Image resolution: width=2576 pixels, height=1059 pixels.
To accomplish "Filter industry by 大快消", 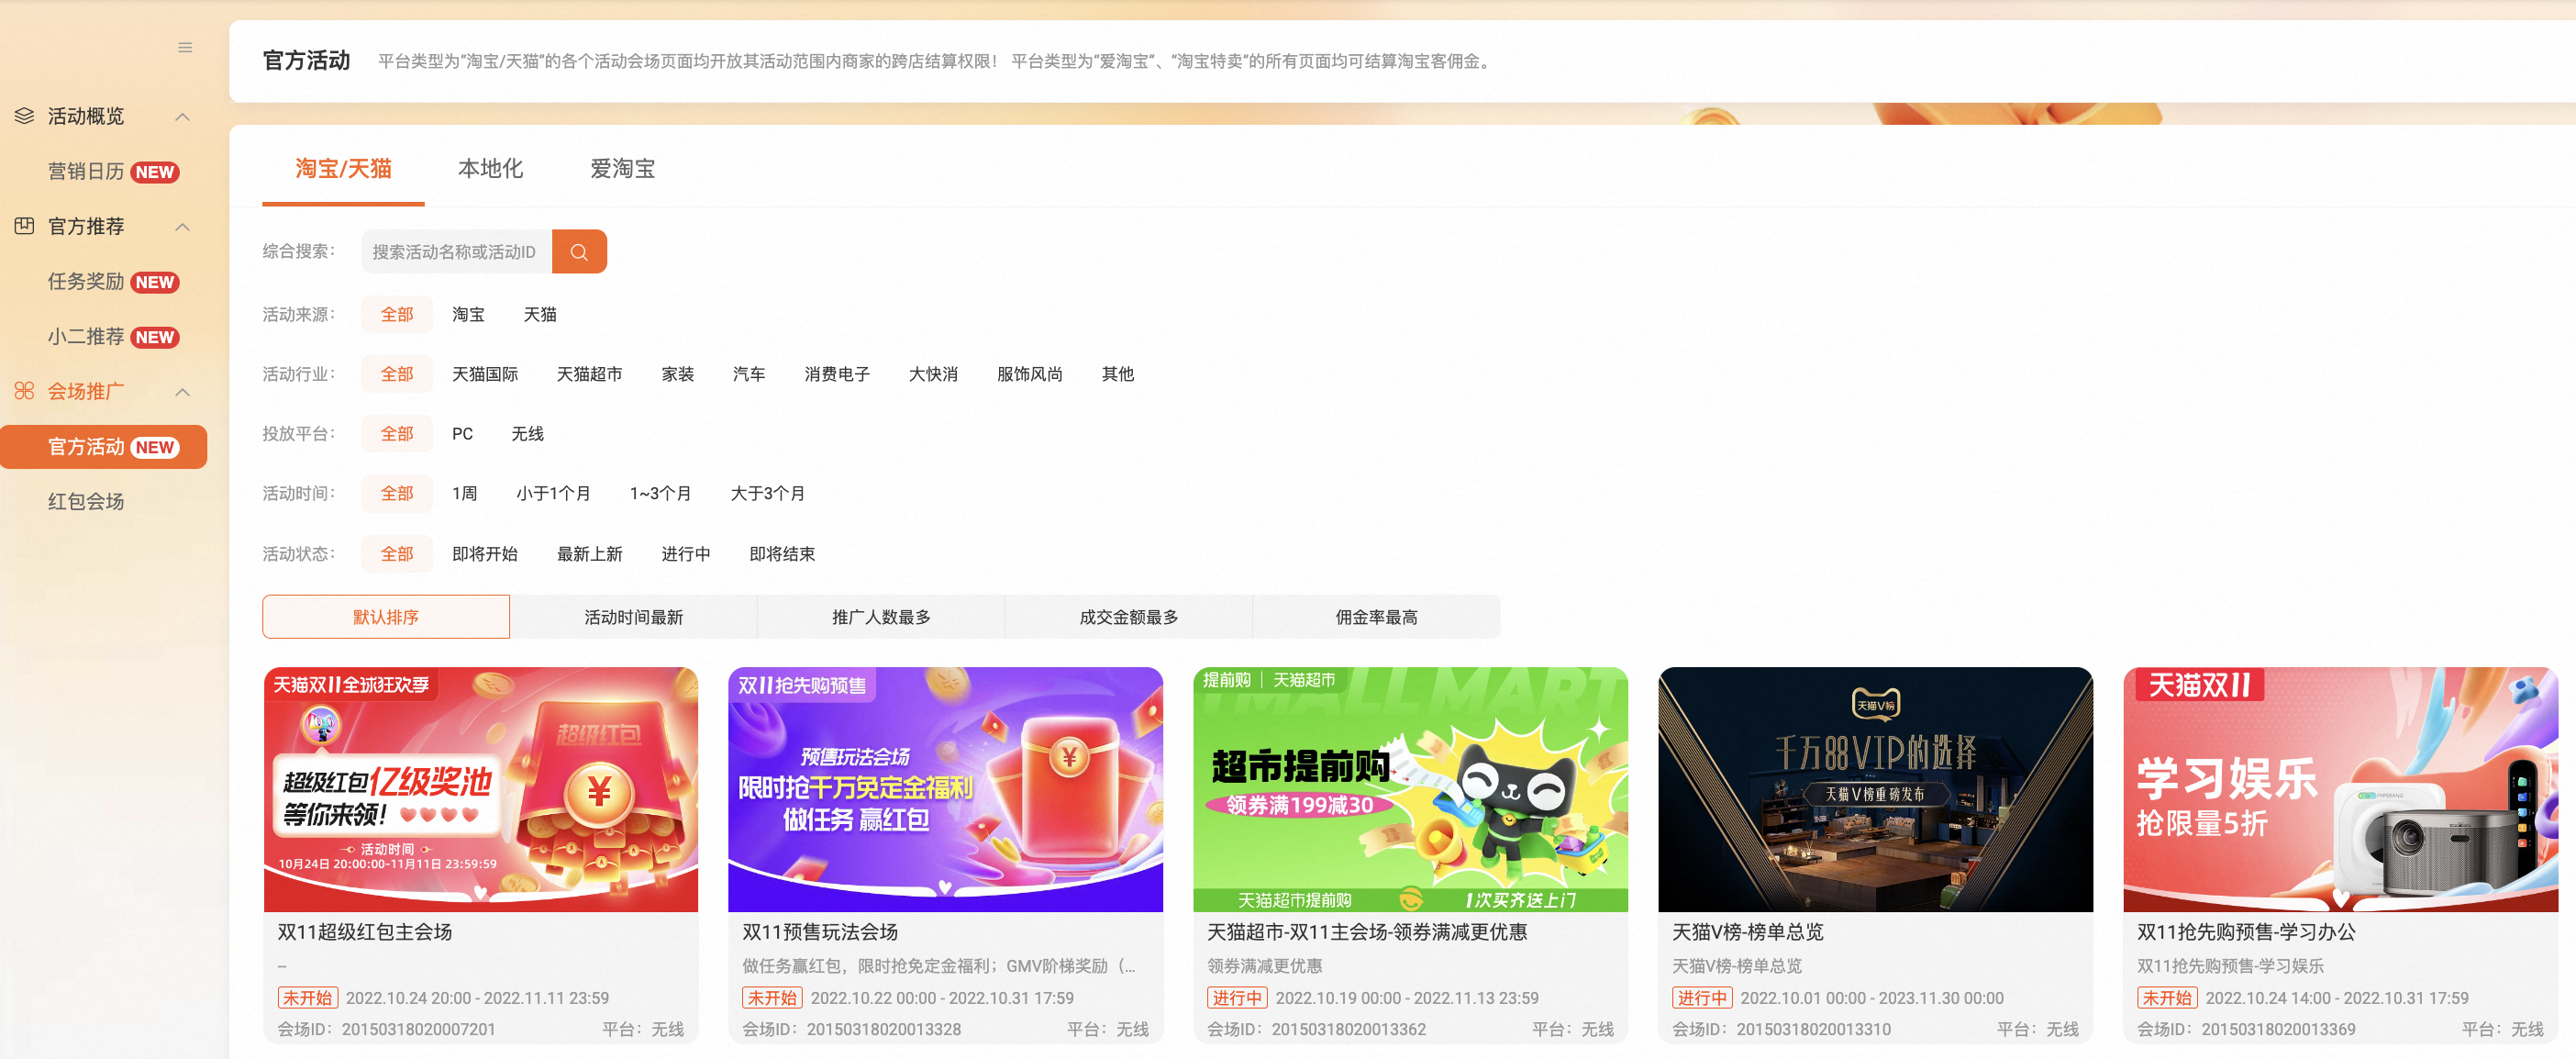I will point(933,374).
